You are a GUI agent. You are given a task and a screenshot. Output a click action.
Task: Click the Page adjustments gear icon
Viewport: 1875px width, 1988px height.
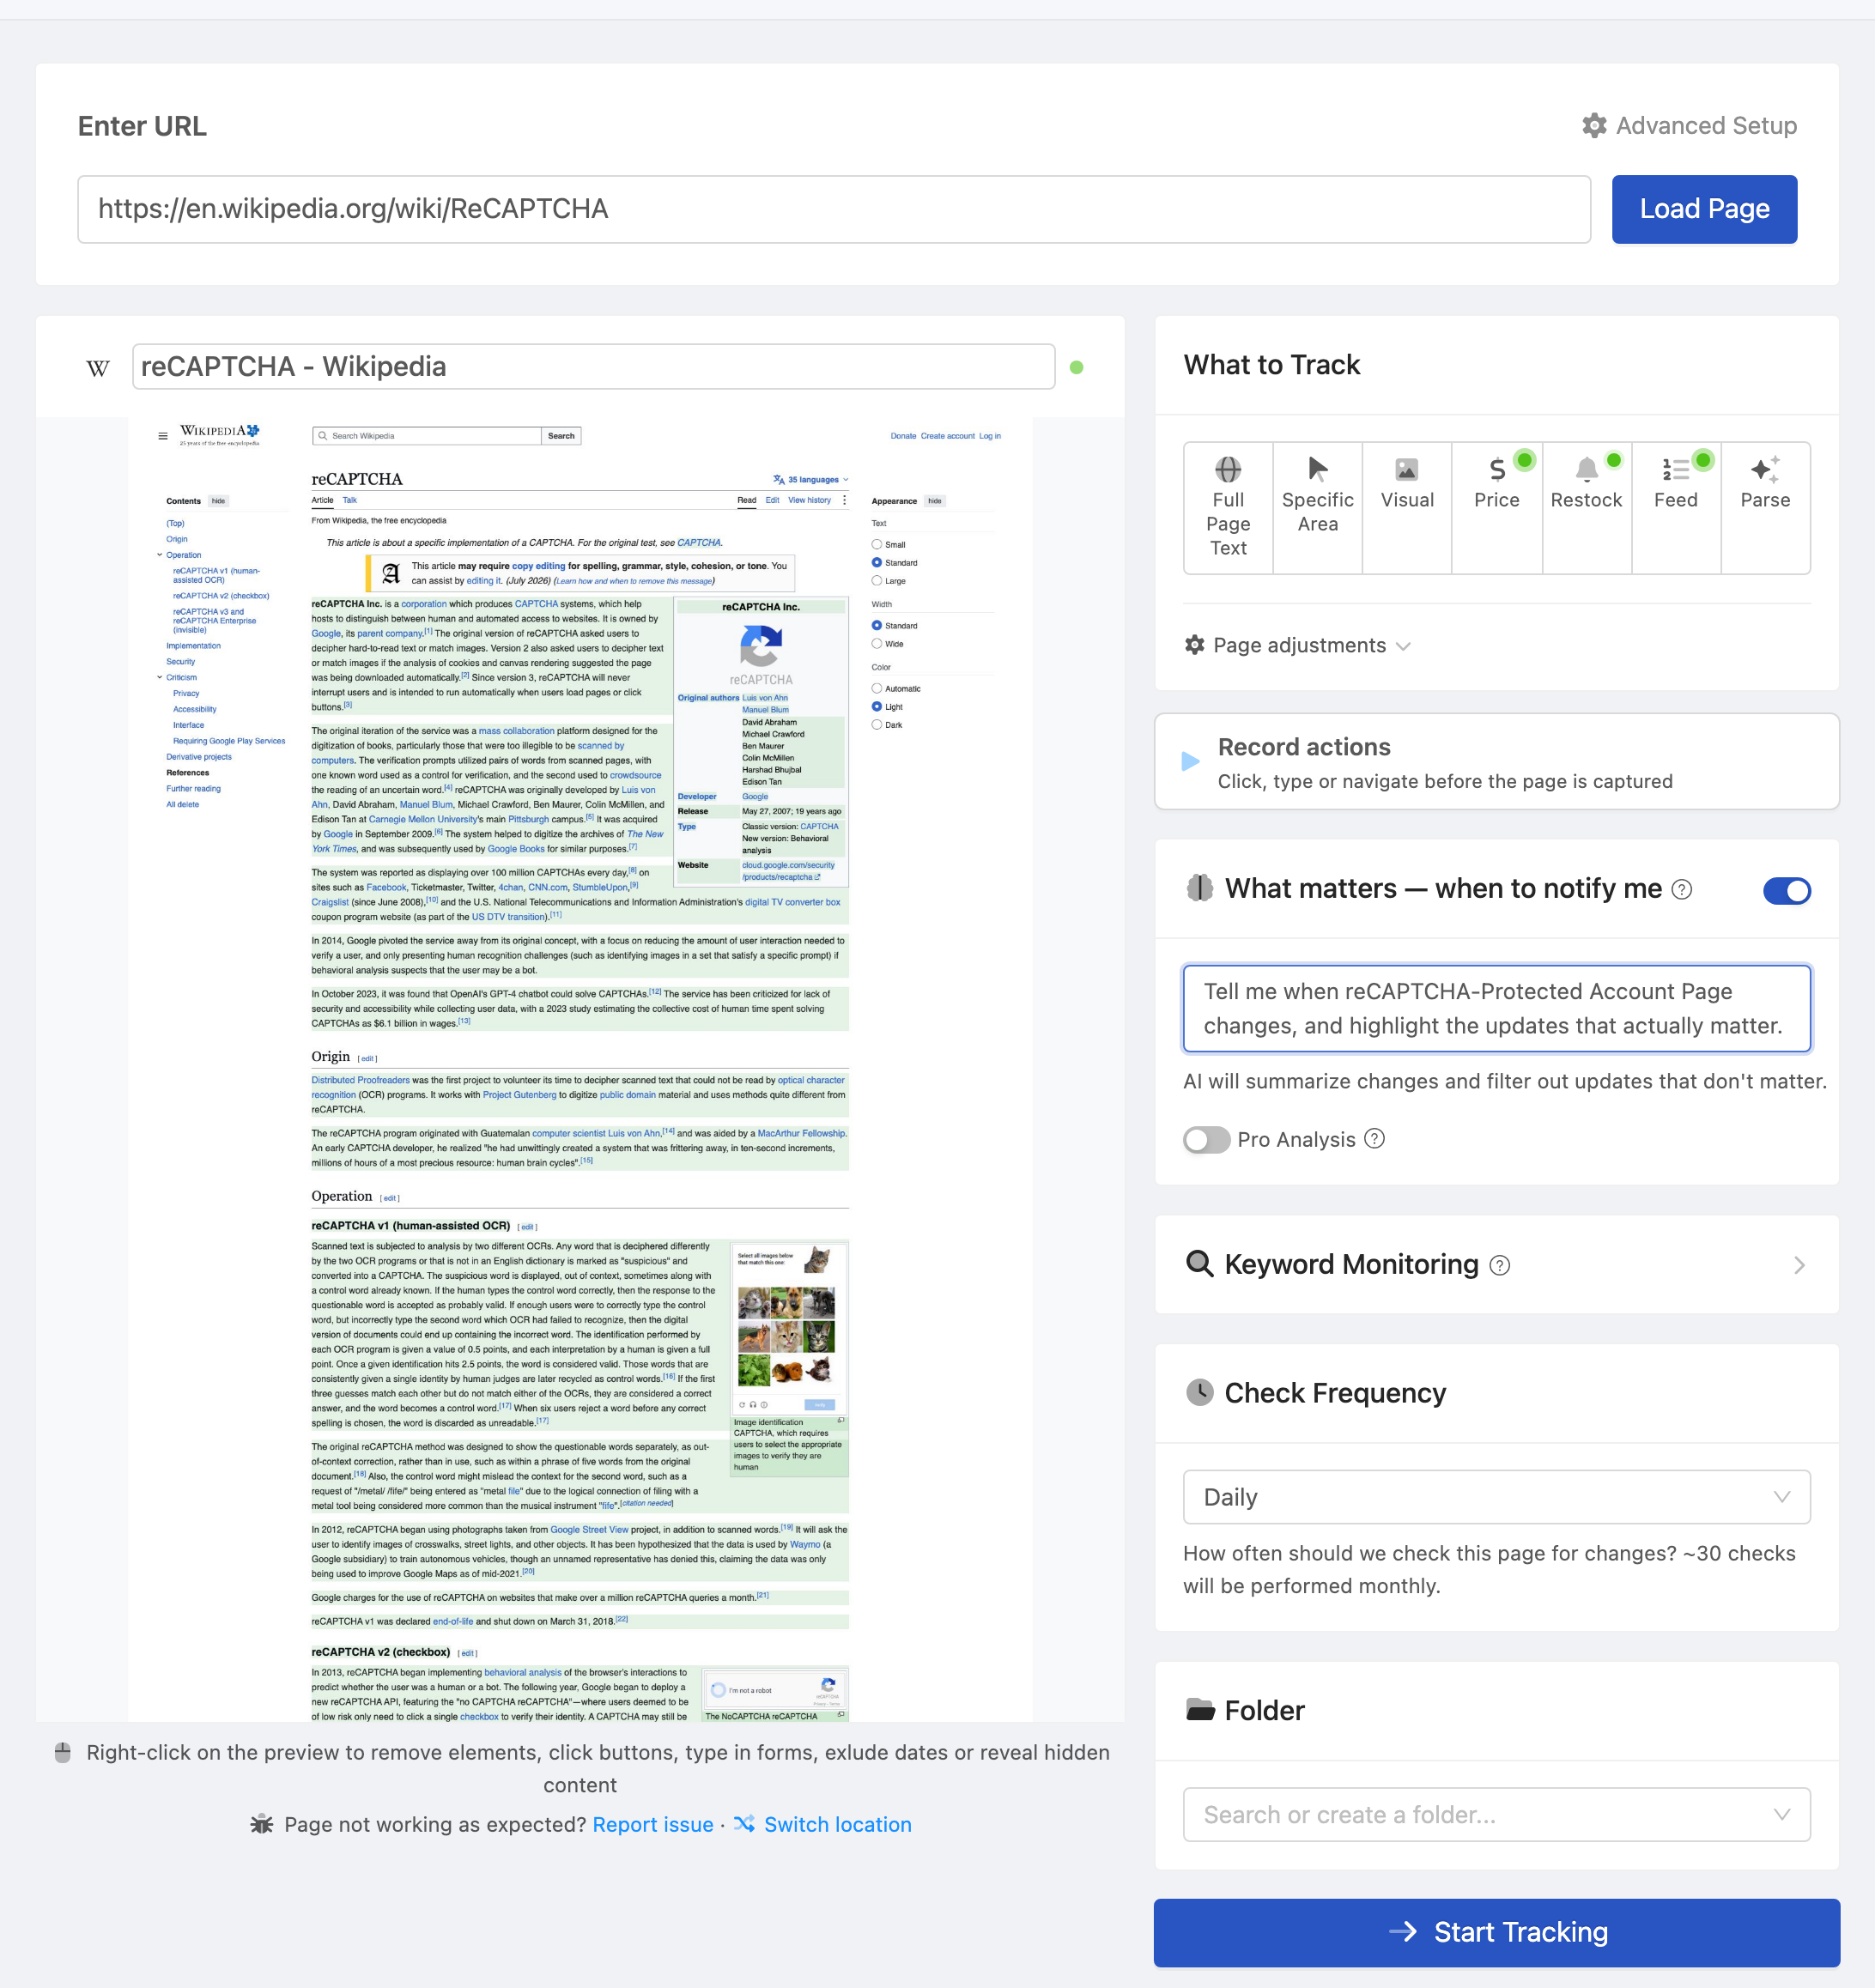click(x=1194, y=645)
